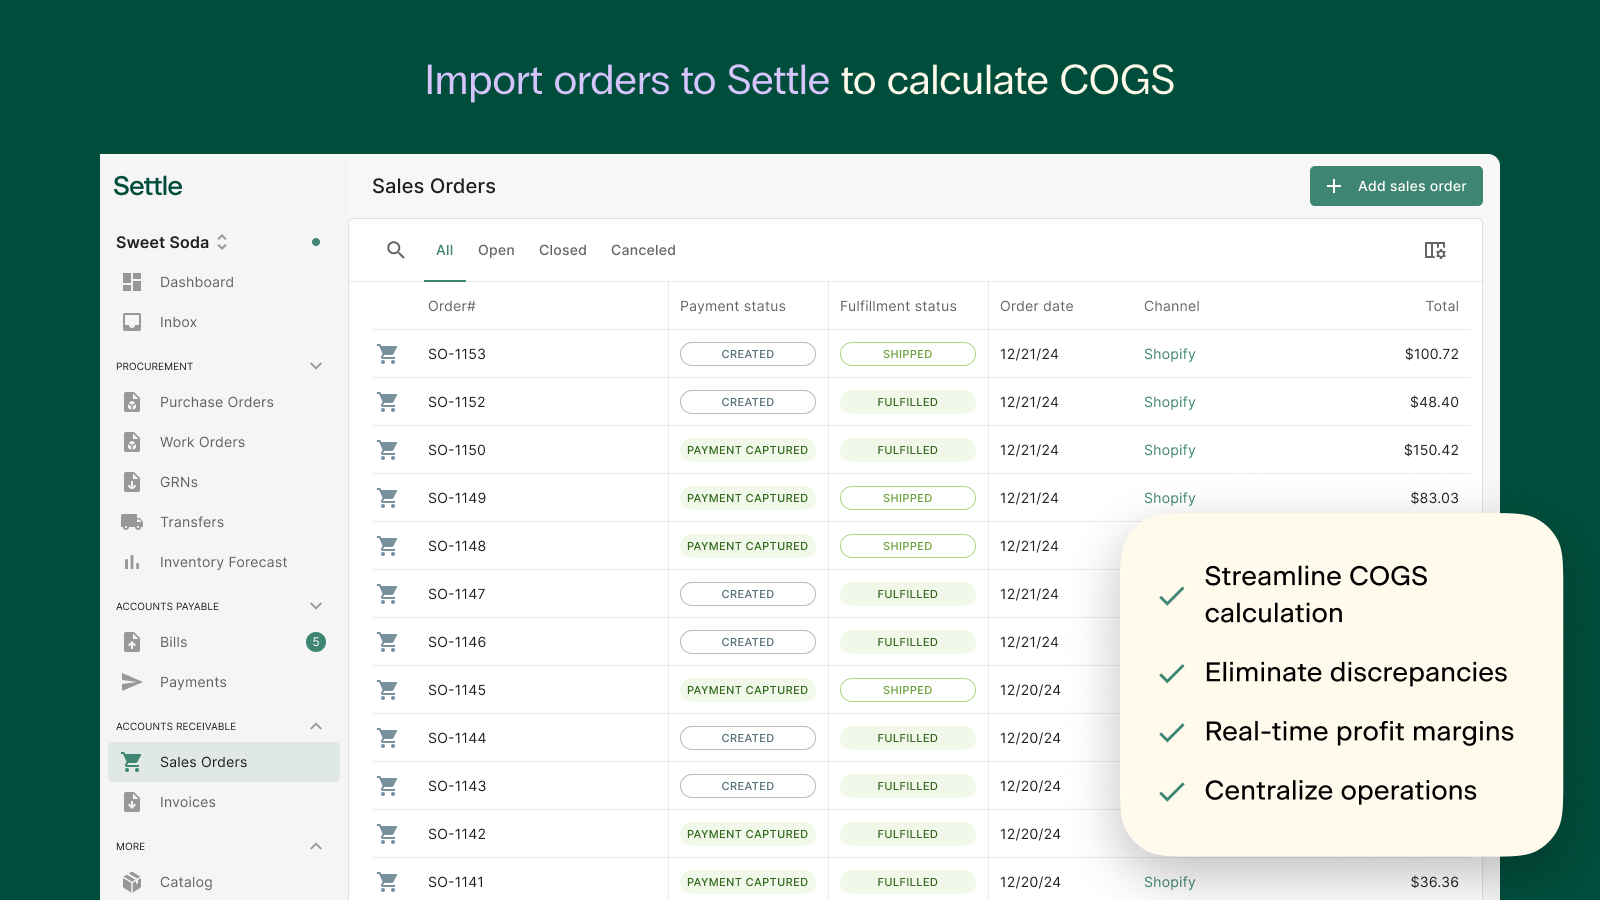This screenshot has width=1600, height=900.
Task: Select the Payments icon in the sidebar
Action: 131,682
